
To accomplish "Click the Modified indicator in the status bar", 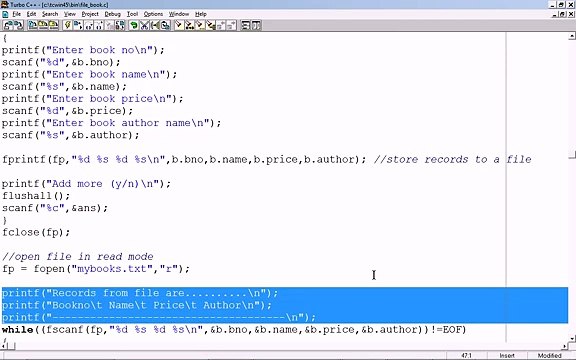I will [550, 356].
